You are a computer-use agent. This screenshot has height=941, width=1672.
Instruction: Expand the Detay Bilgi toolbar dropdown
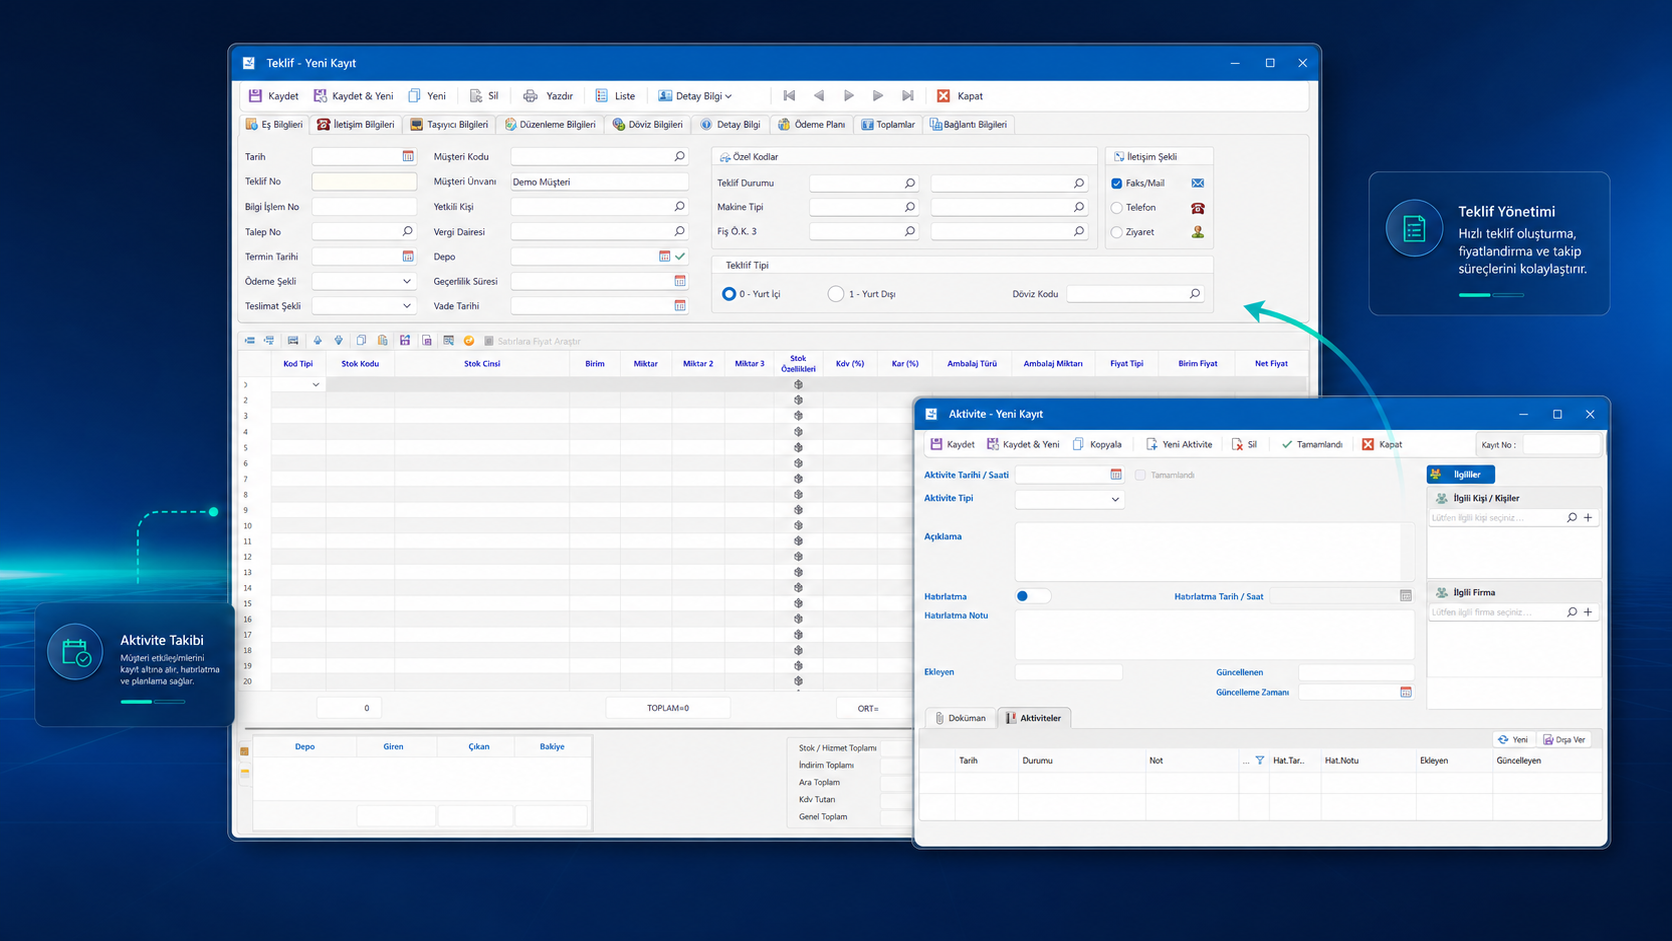point(695,96)
